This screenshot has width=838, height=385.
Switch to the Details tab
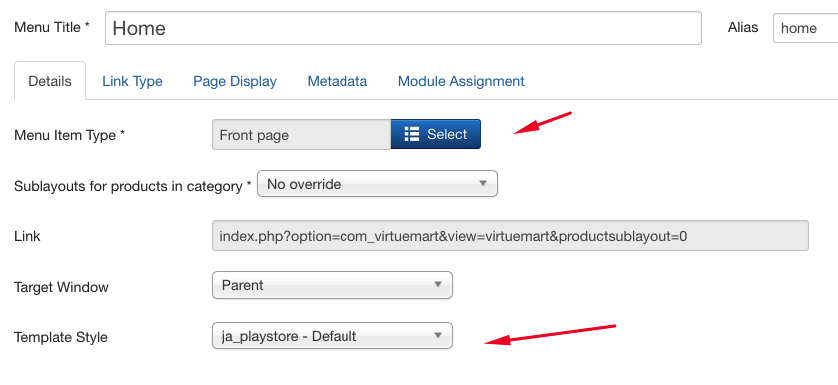(x=50, y=81)
